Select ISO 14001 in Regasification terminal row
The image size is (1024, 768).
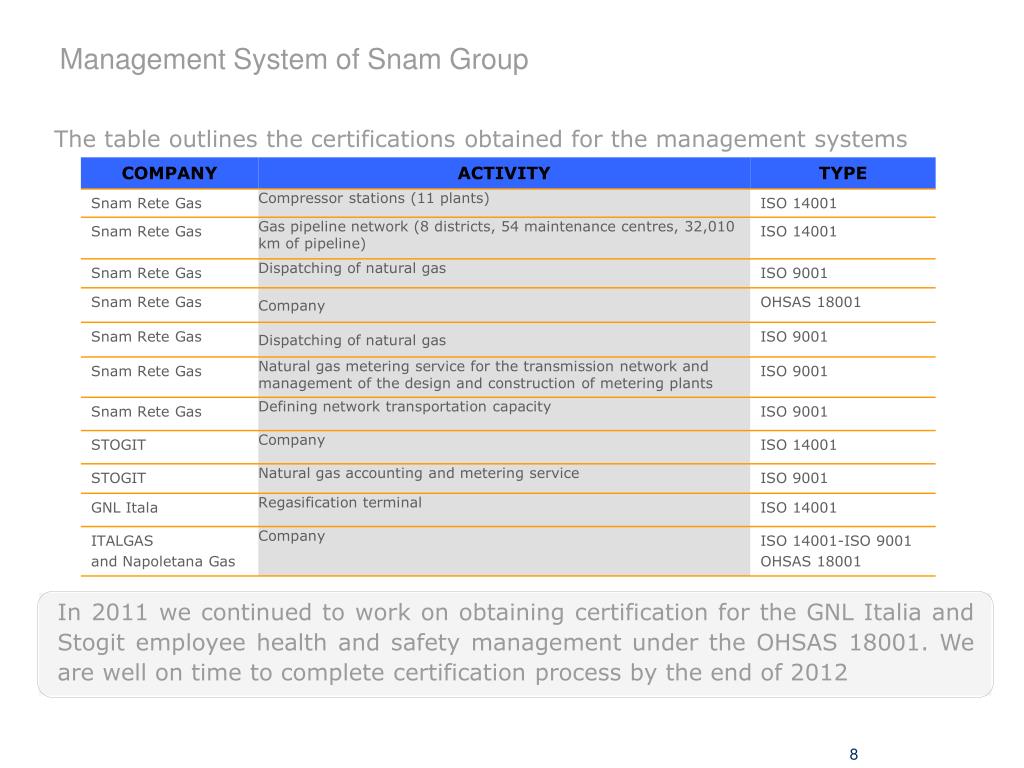tap(798, 508)
